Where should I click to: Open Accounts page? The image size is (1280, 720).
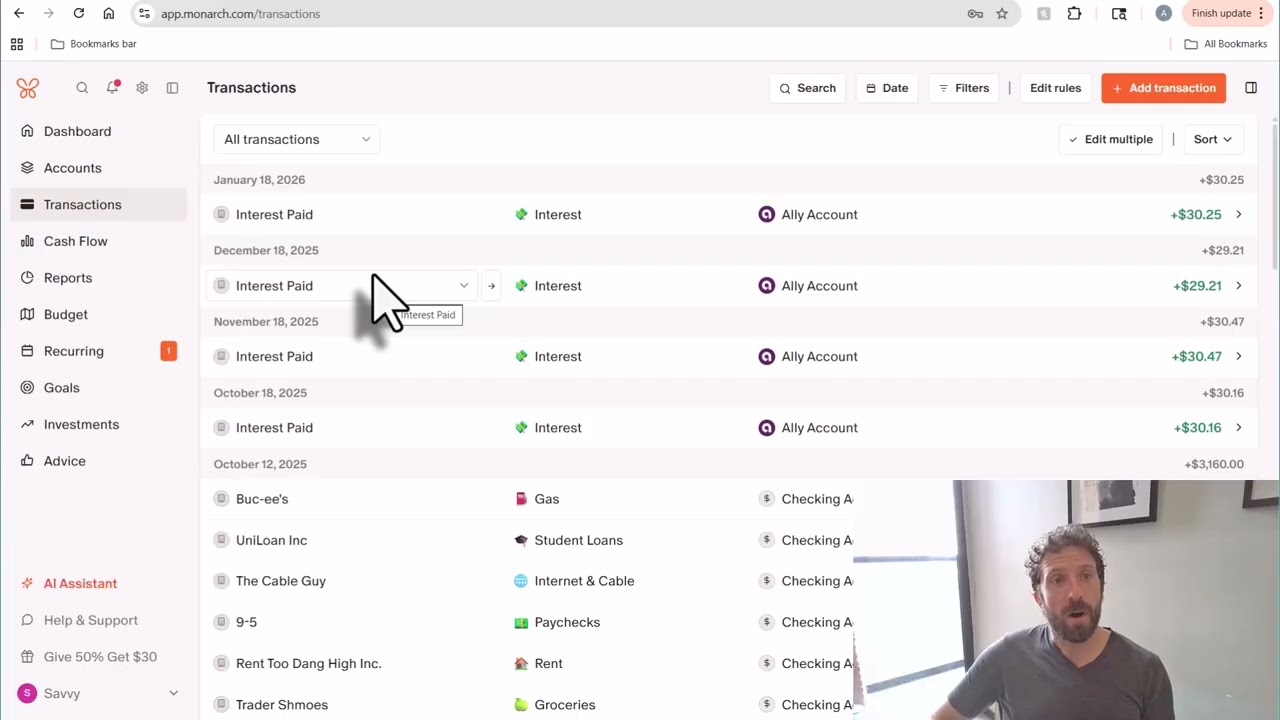coord(99,168)
